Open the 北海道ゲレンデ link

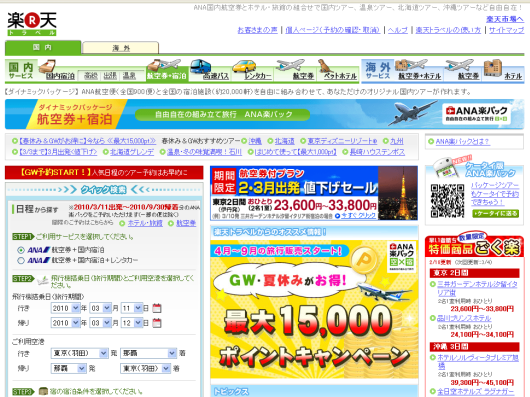tap(132, 152)
